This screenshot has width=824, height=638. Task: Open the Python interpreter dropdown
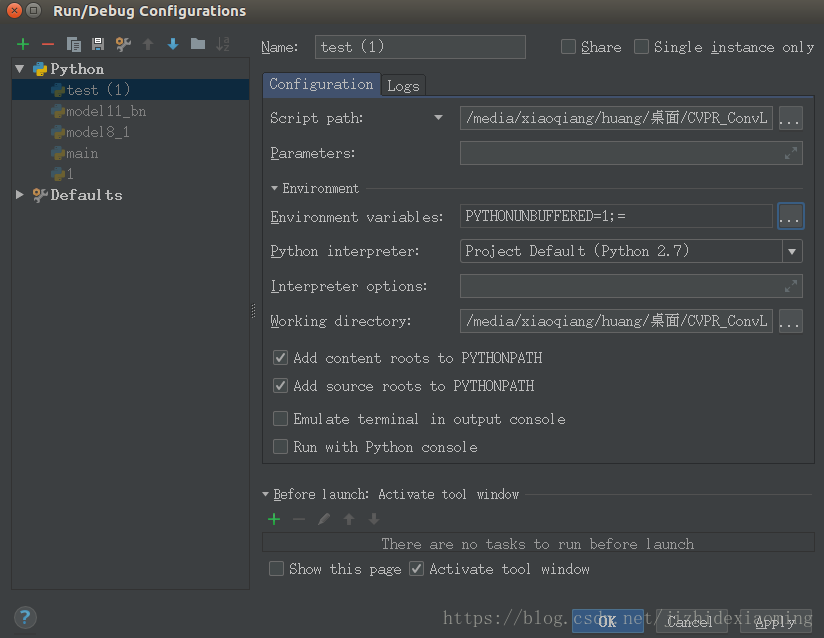coord(791,252)
